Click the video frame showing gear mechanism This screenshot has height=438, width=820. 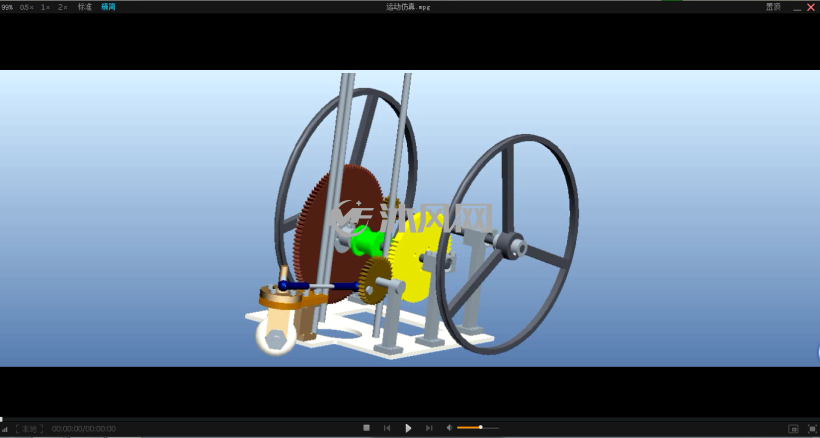point(410,218)
